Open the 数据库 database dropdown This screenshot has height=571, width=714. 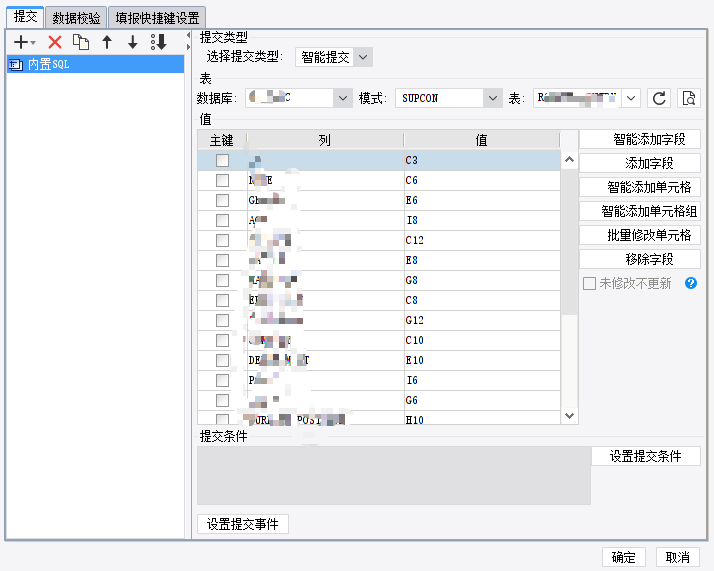tap(343, 98)
